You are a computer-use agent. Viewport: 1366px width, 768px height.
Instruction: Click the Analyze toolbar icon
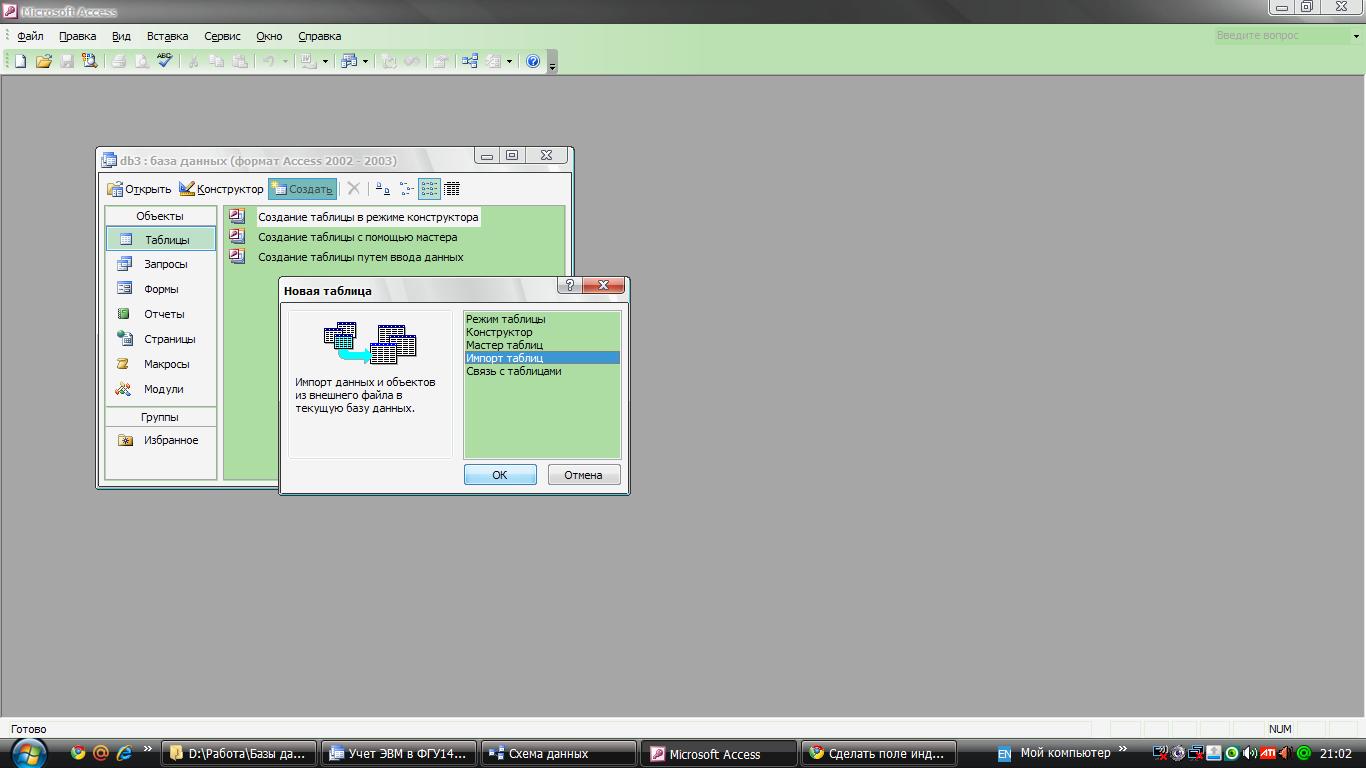tap(348, 61)
